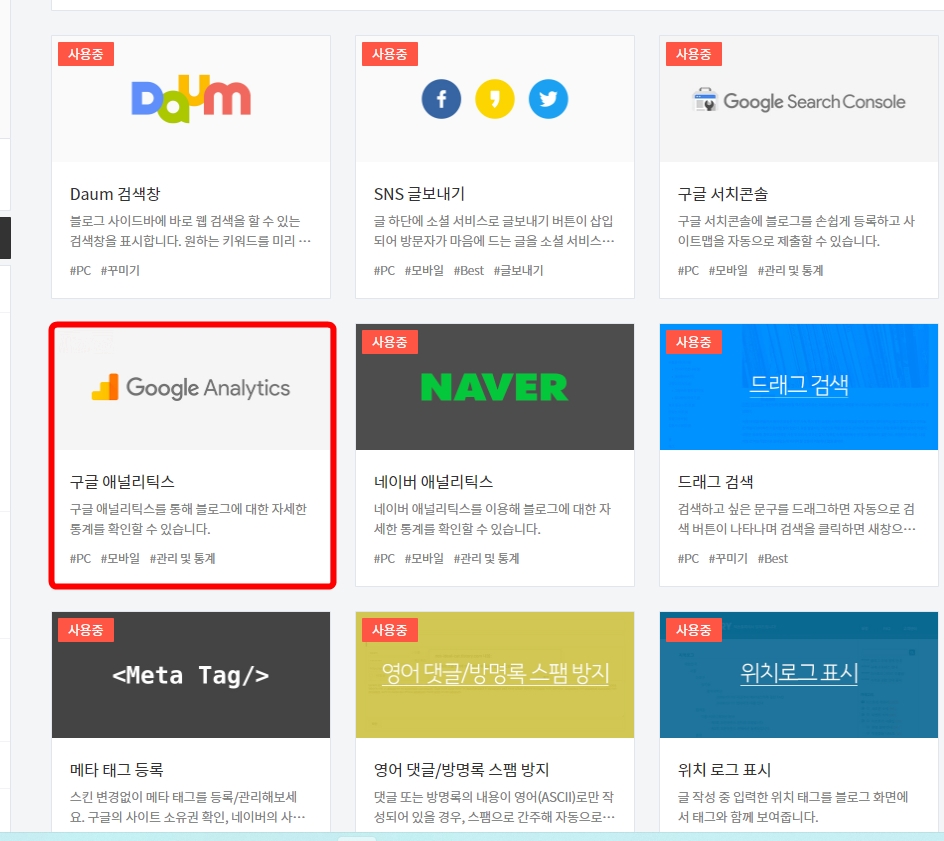Click the 네이버 애널리틱스 description text
The width and height of the screenshot is (944, 841).
pos(492,519)
